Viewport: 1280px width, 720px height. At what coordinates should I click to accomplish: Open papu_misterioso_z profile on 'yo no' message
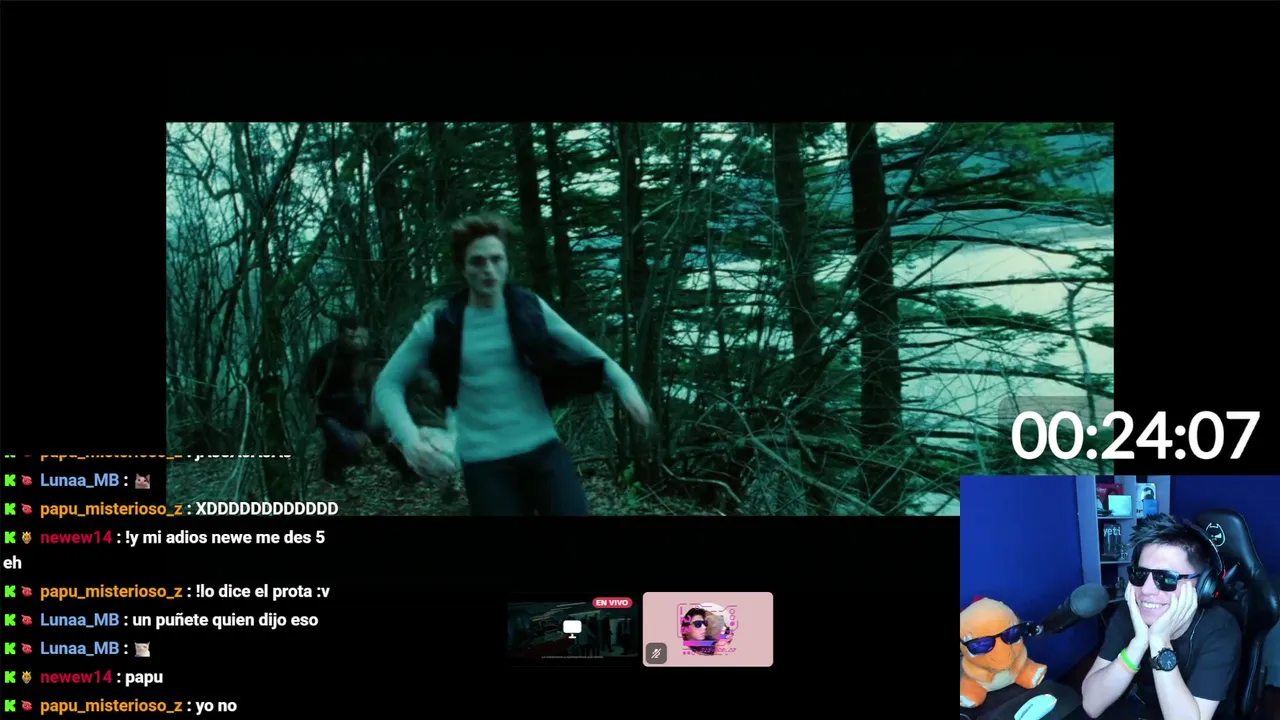click(111, 706)
